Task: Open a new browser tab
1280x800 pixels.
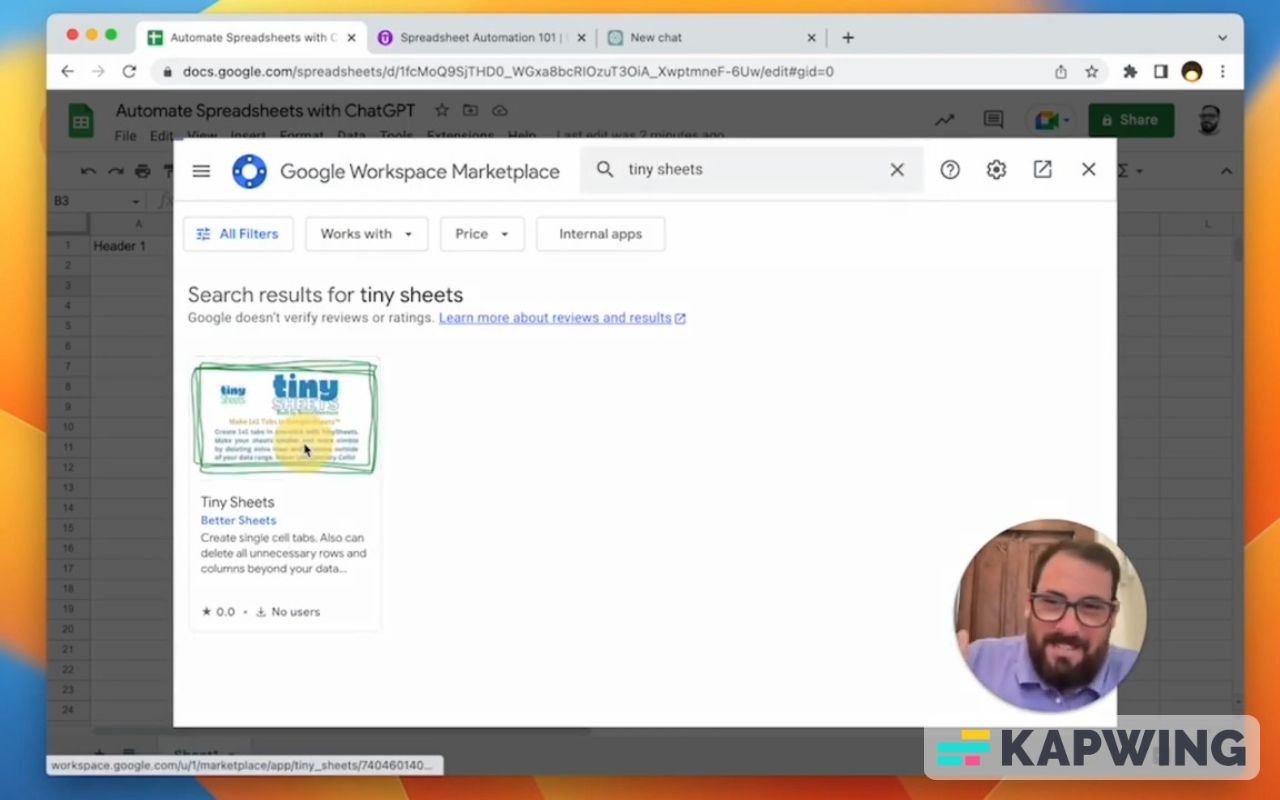Action: click(848, 38)
